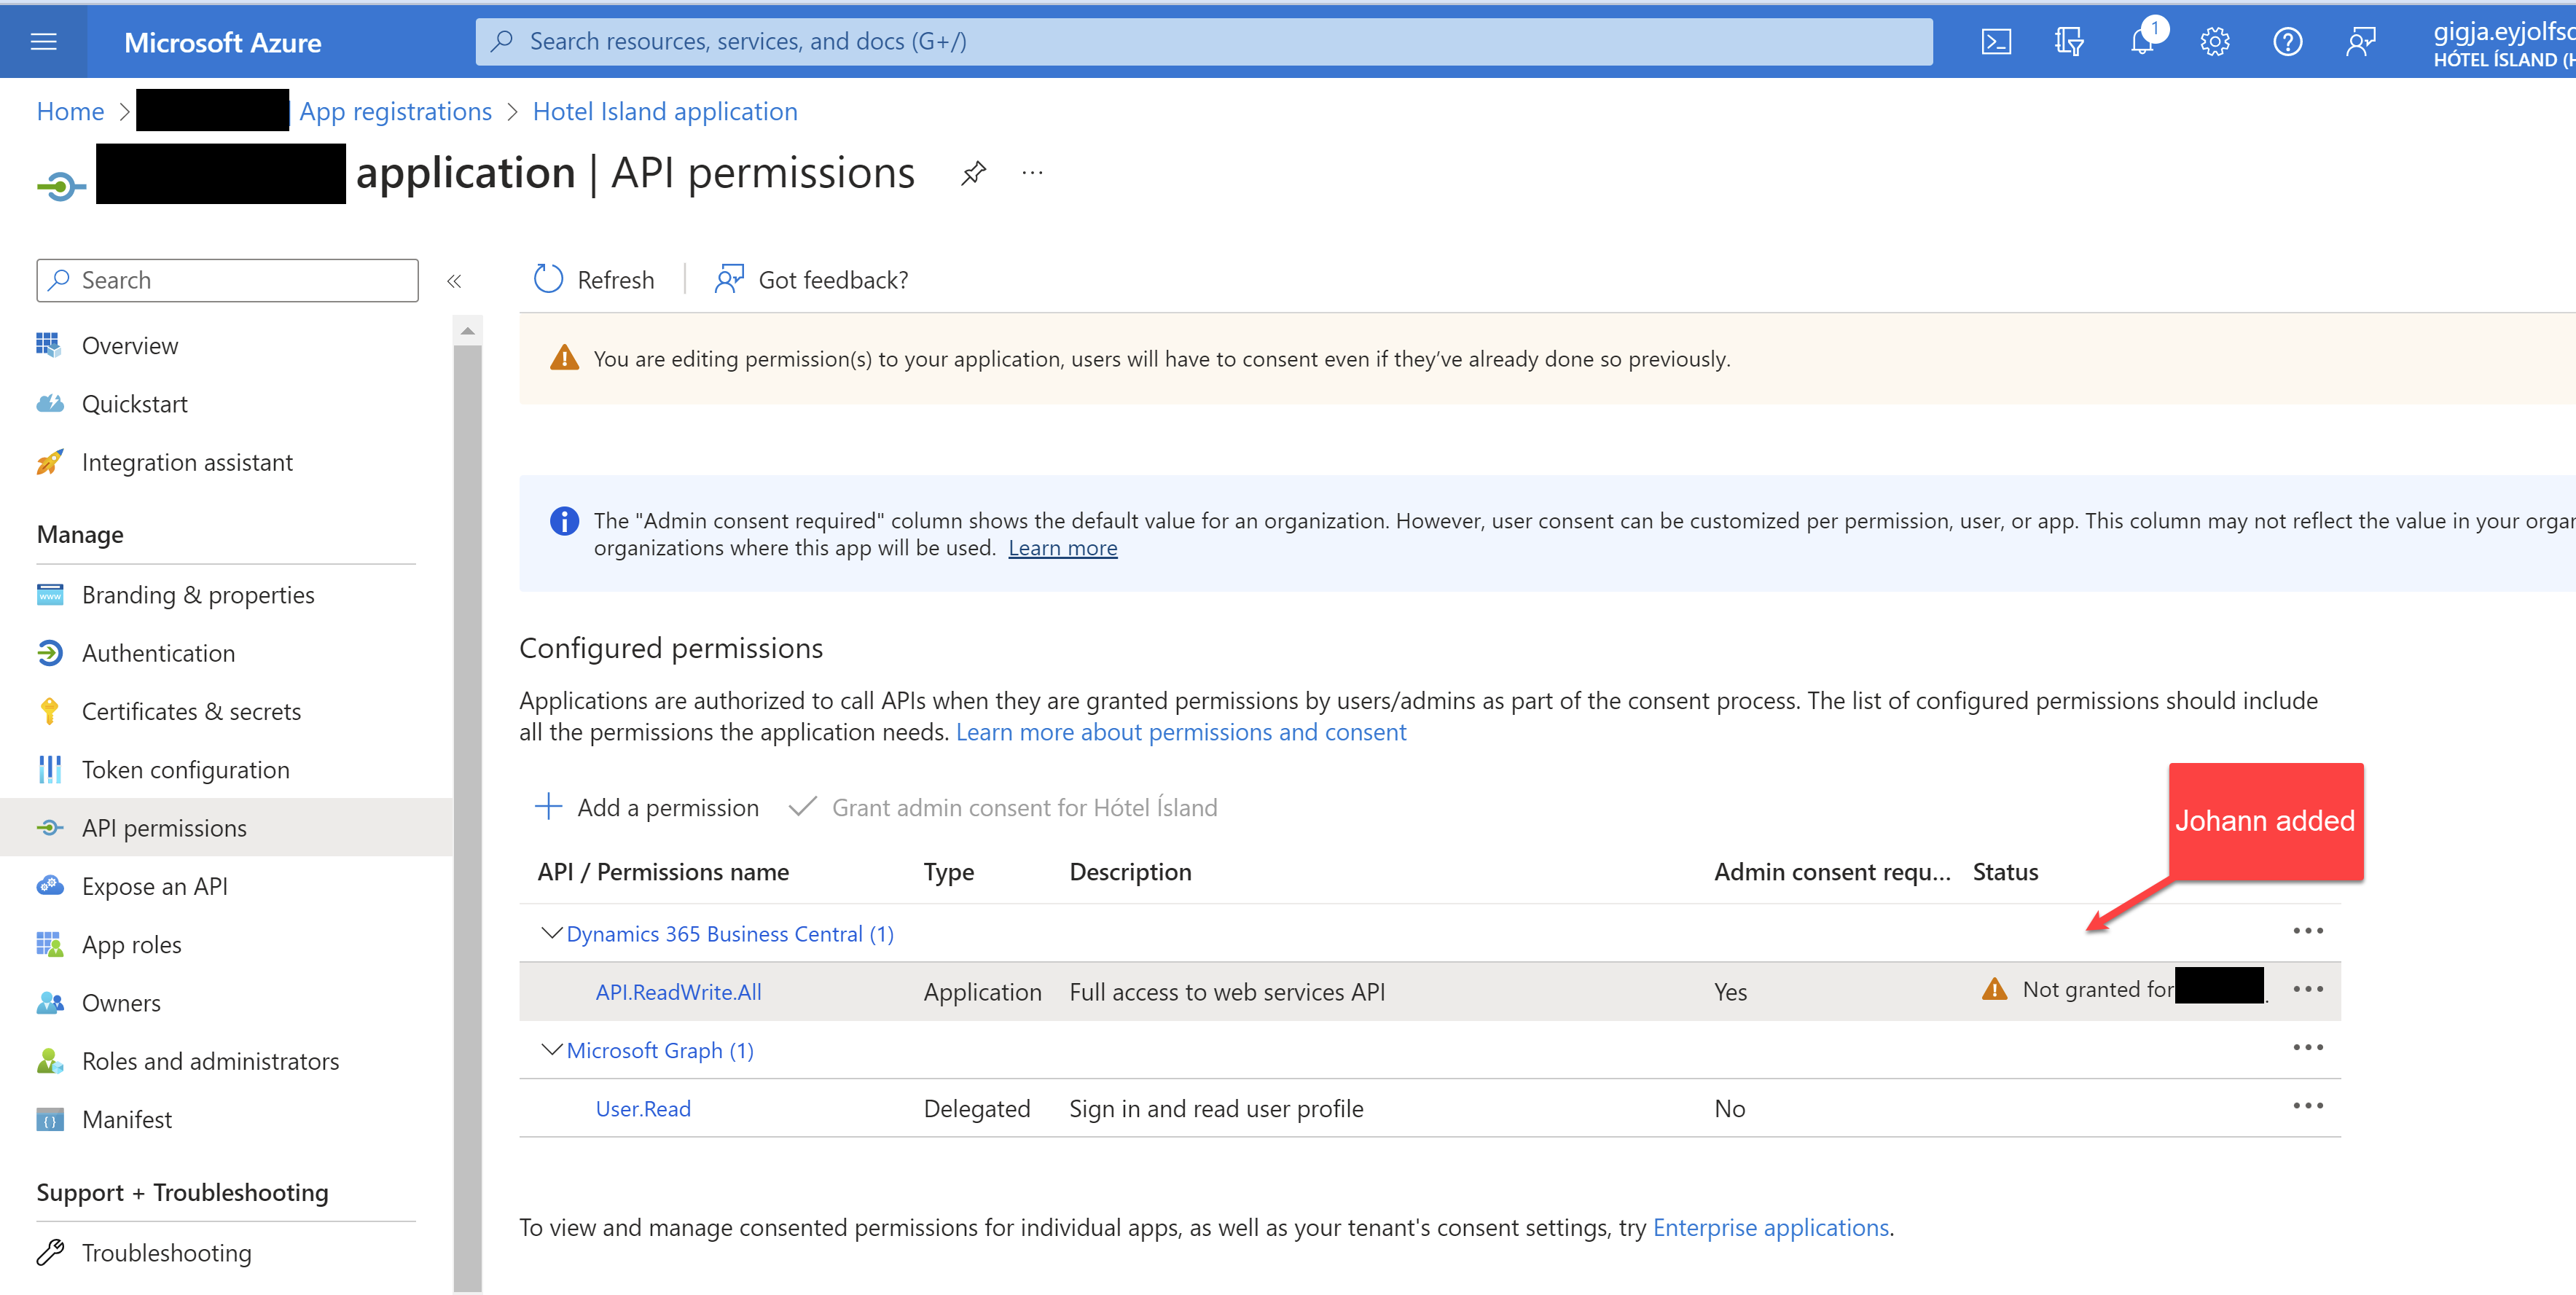Open the Directories and subscriptions filter icon
The width and height of the screenshot is (2576, 1295).
[2069, 42]
